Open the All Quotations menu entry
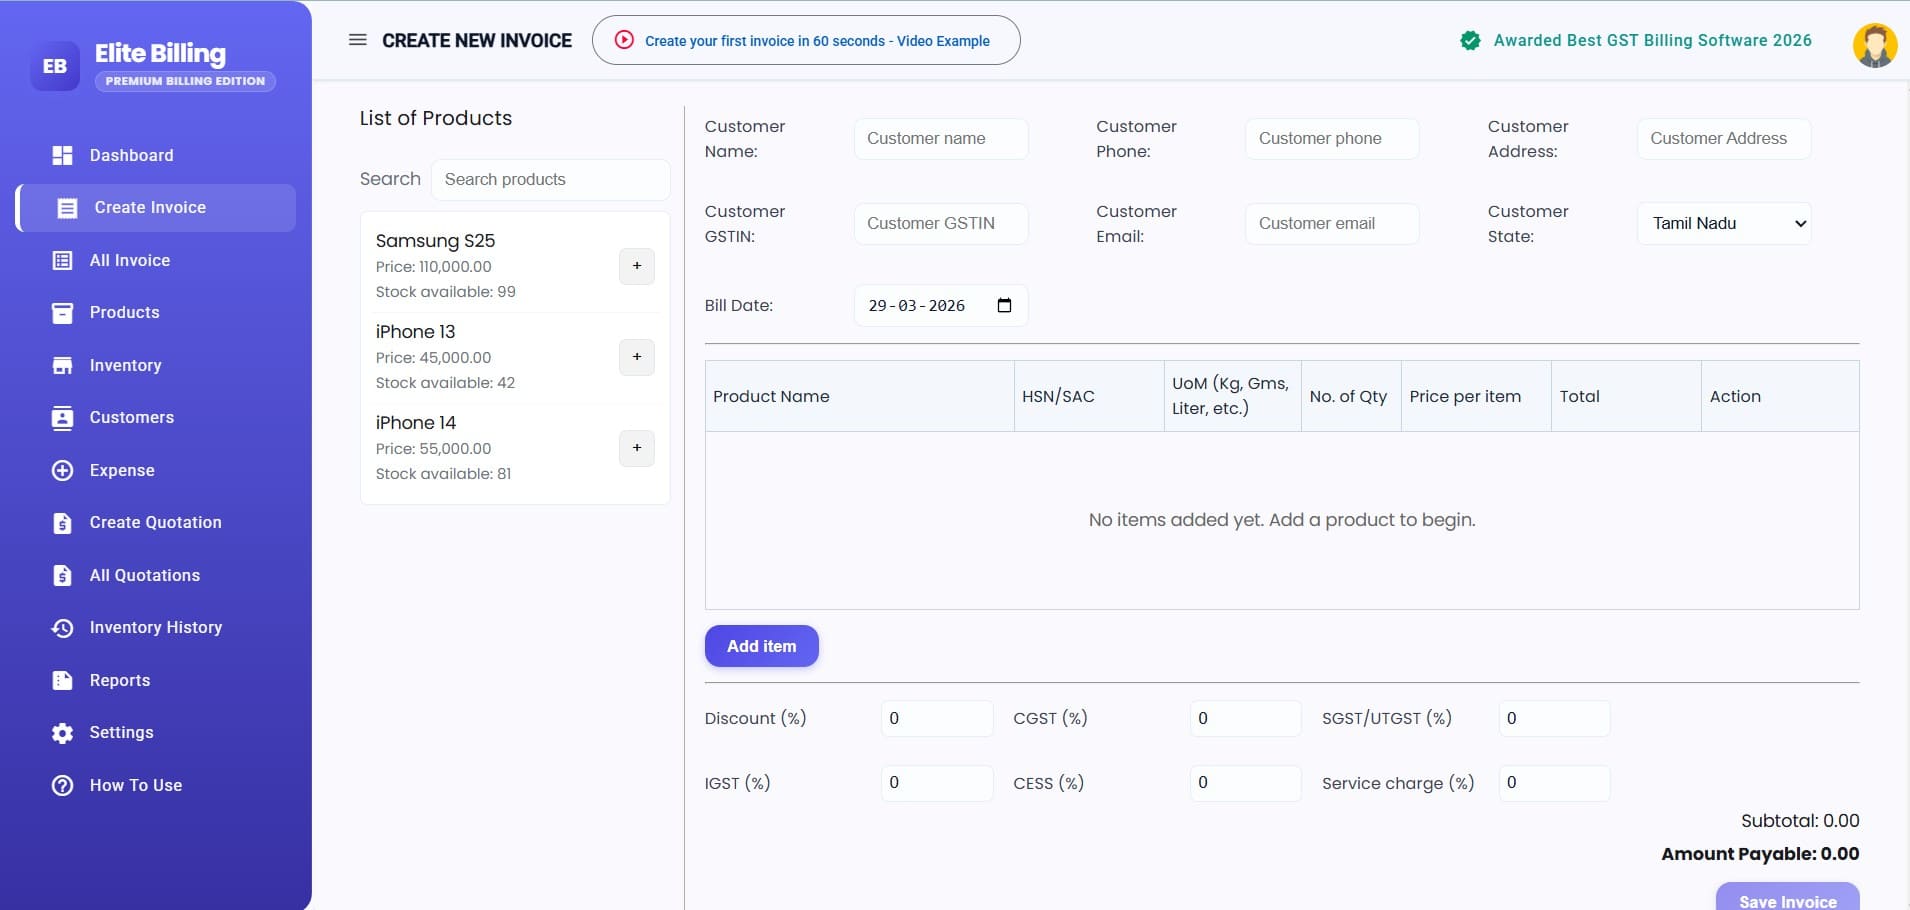This screenshot has height=910, width=1910. (x=144, y=575)
